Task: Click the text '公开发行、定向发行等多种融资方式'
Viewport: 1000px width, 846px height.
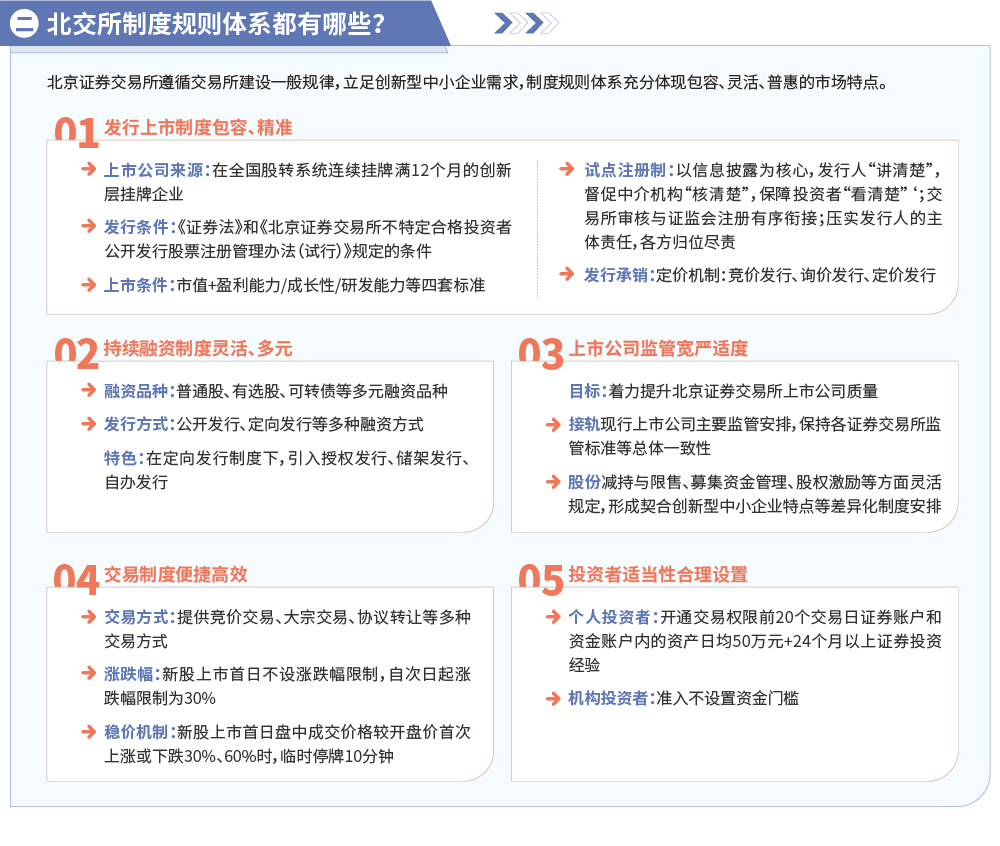Action: 300,425
